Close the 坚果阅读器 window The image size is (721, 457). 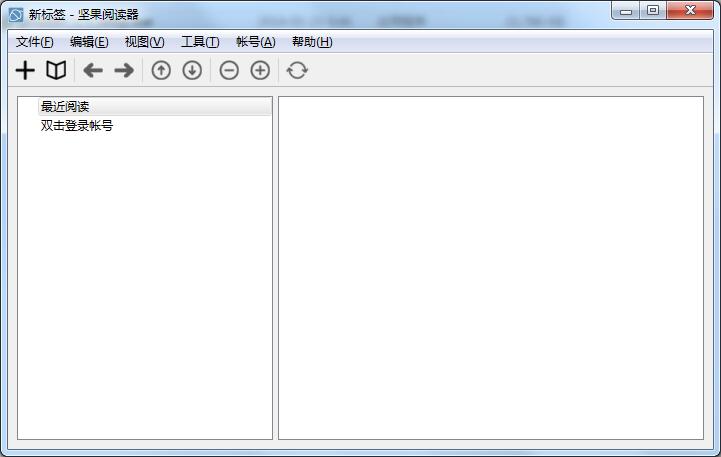point(690,11)
